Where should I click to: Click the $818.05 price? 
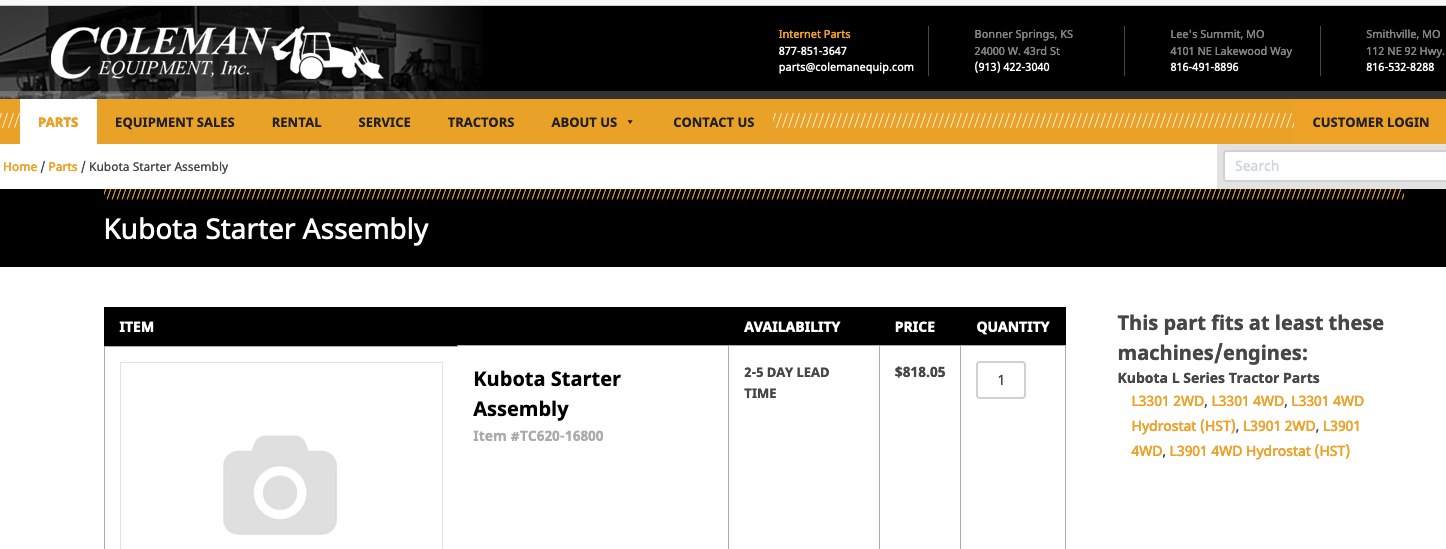(x=920, y=372)
